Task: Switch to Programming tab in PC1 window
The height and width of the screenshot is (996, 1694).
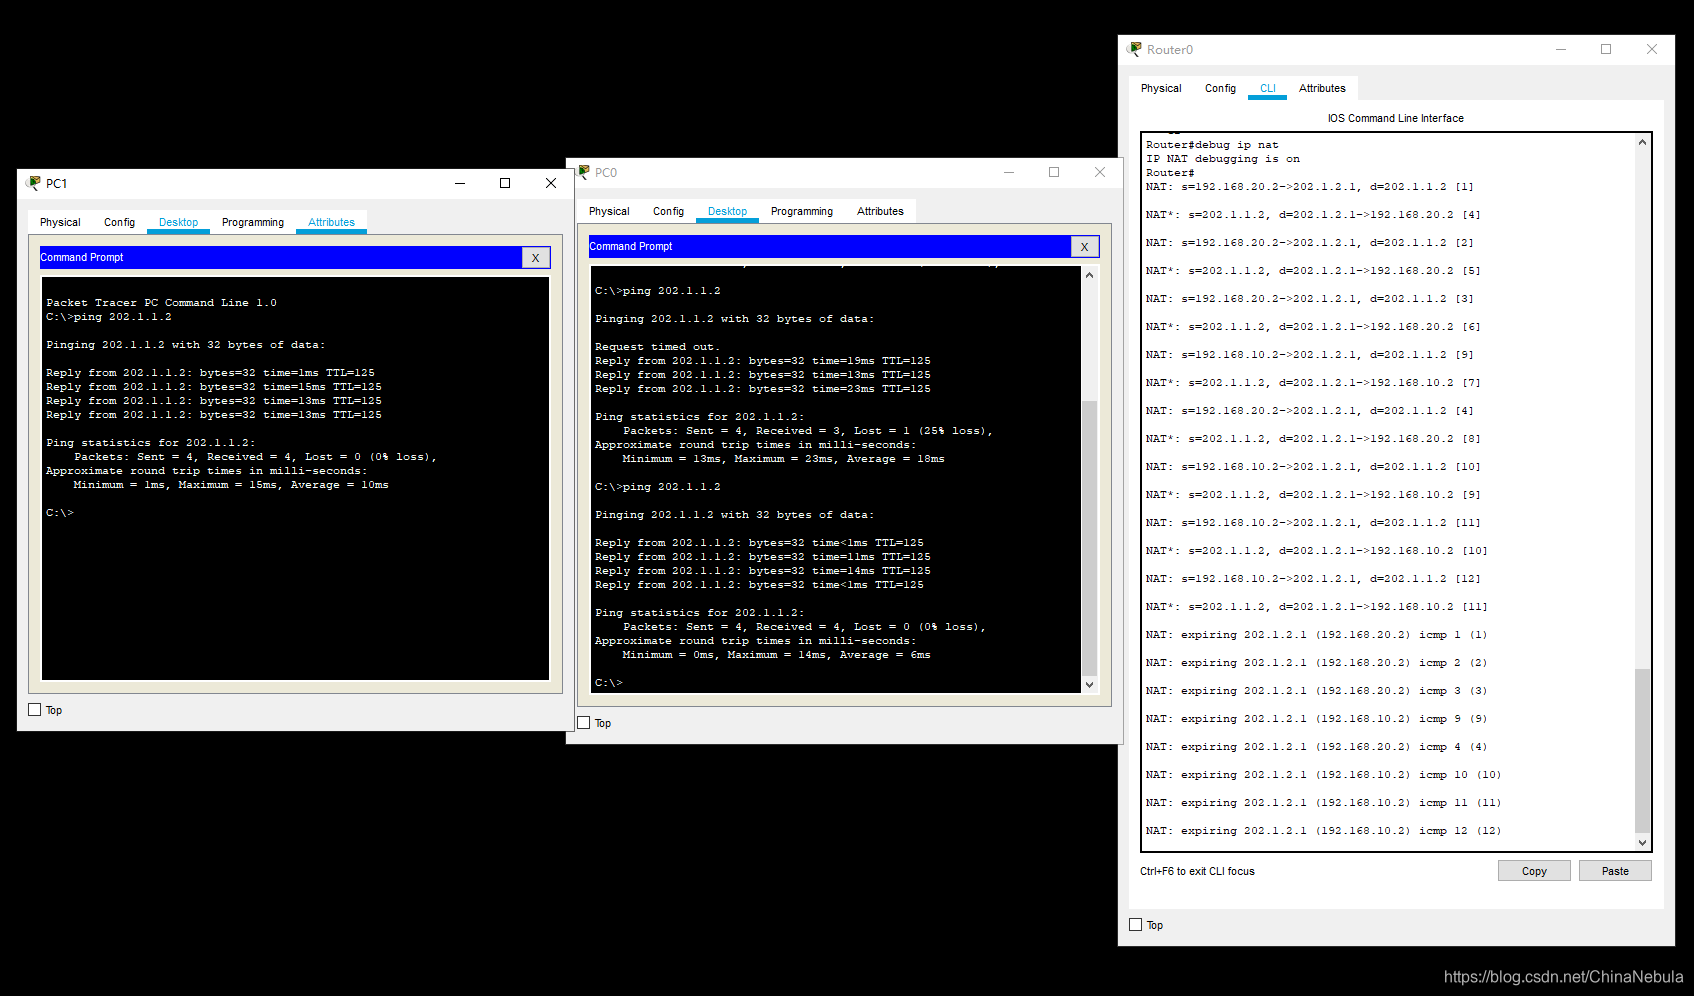Action: 253,222
